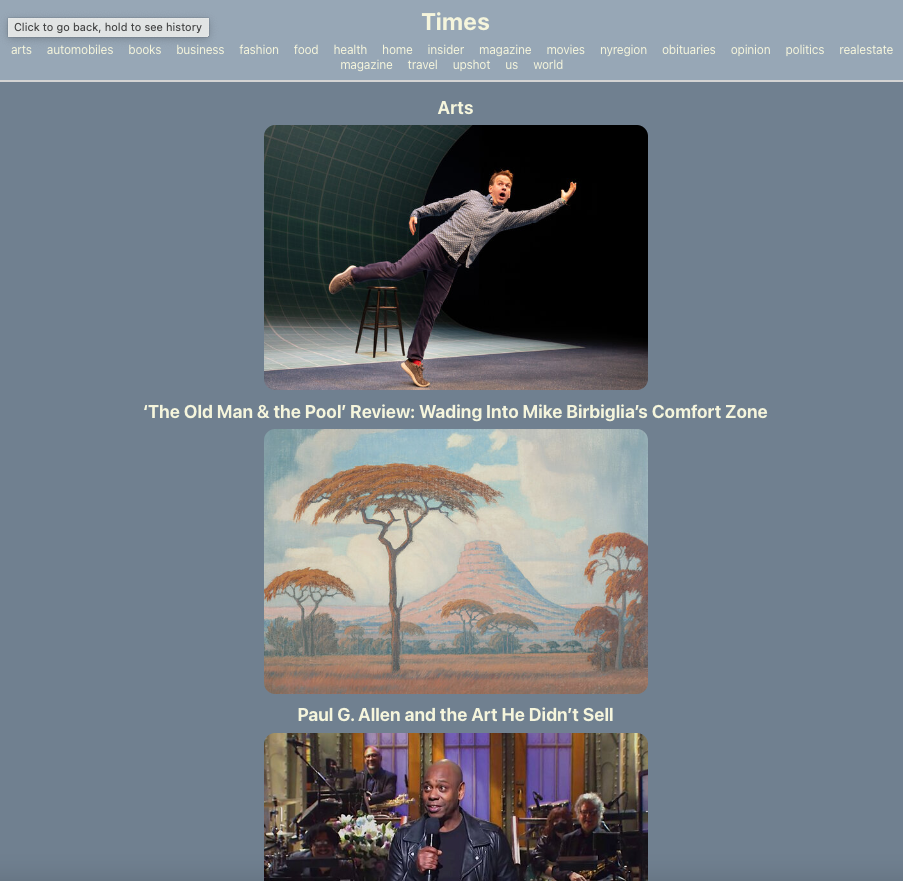Open the Paul G. Allen art article
This screenshot has height=881, width=903.
[x=455, y=714]
